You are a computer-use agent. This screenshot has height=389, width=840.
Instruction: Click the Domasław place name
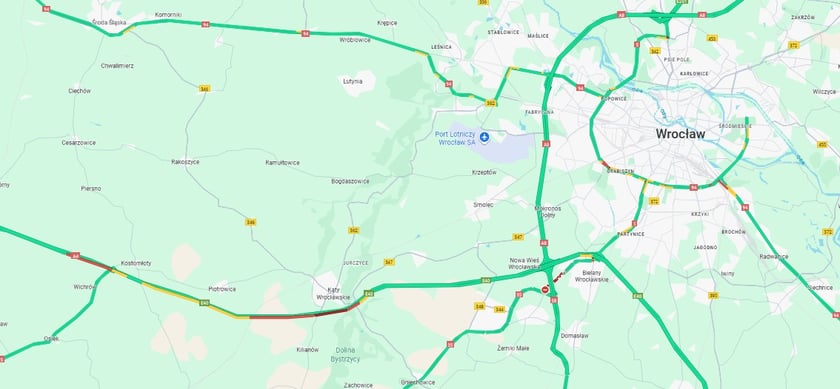[x=574, y=335]
